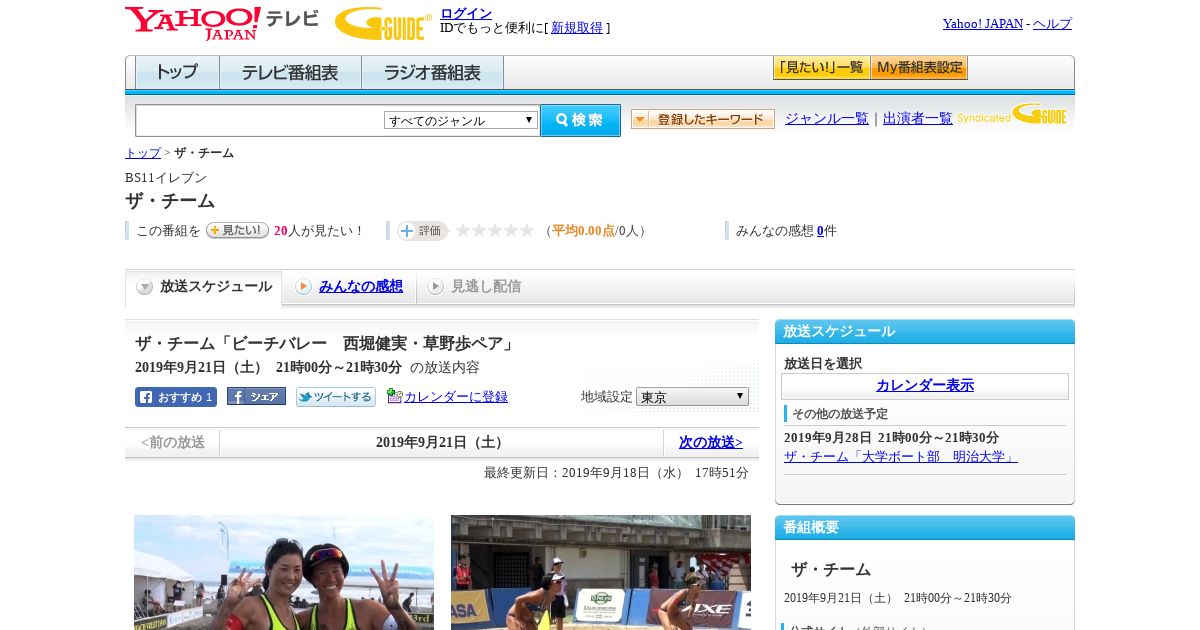The height and width of the screenshot is (630, 1200).
Task: Rate the program using the star rating
Action: (495, 231)
